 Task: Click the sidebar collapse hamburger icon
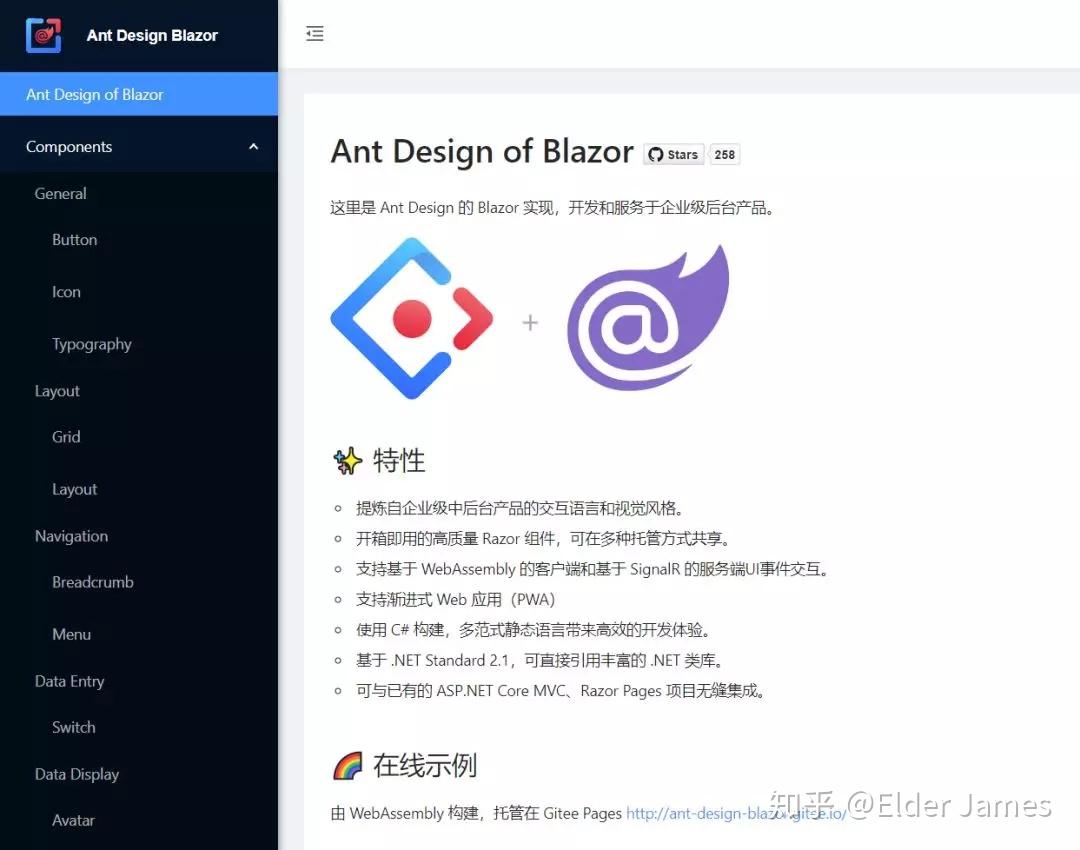(x=315, y=33)
